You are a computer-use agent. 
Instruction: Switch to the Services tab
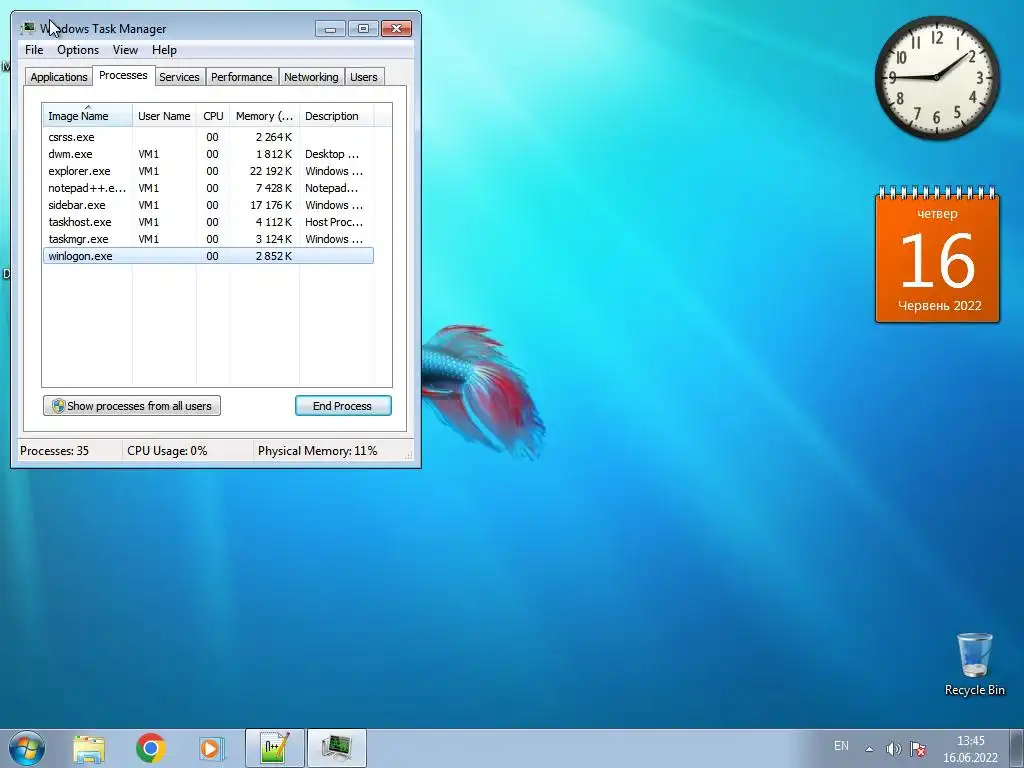pos(179,77)
